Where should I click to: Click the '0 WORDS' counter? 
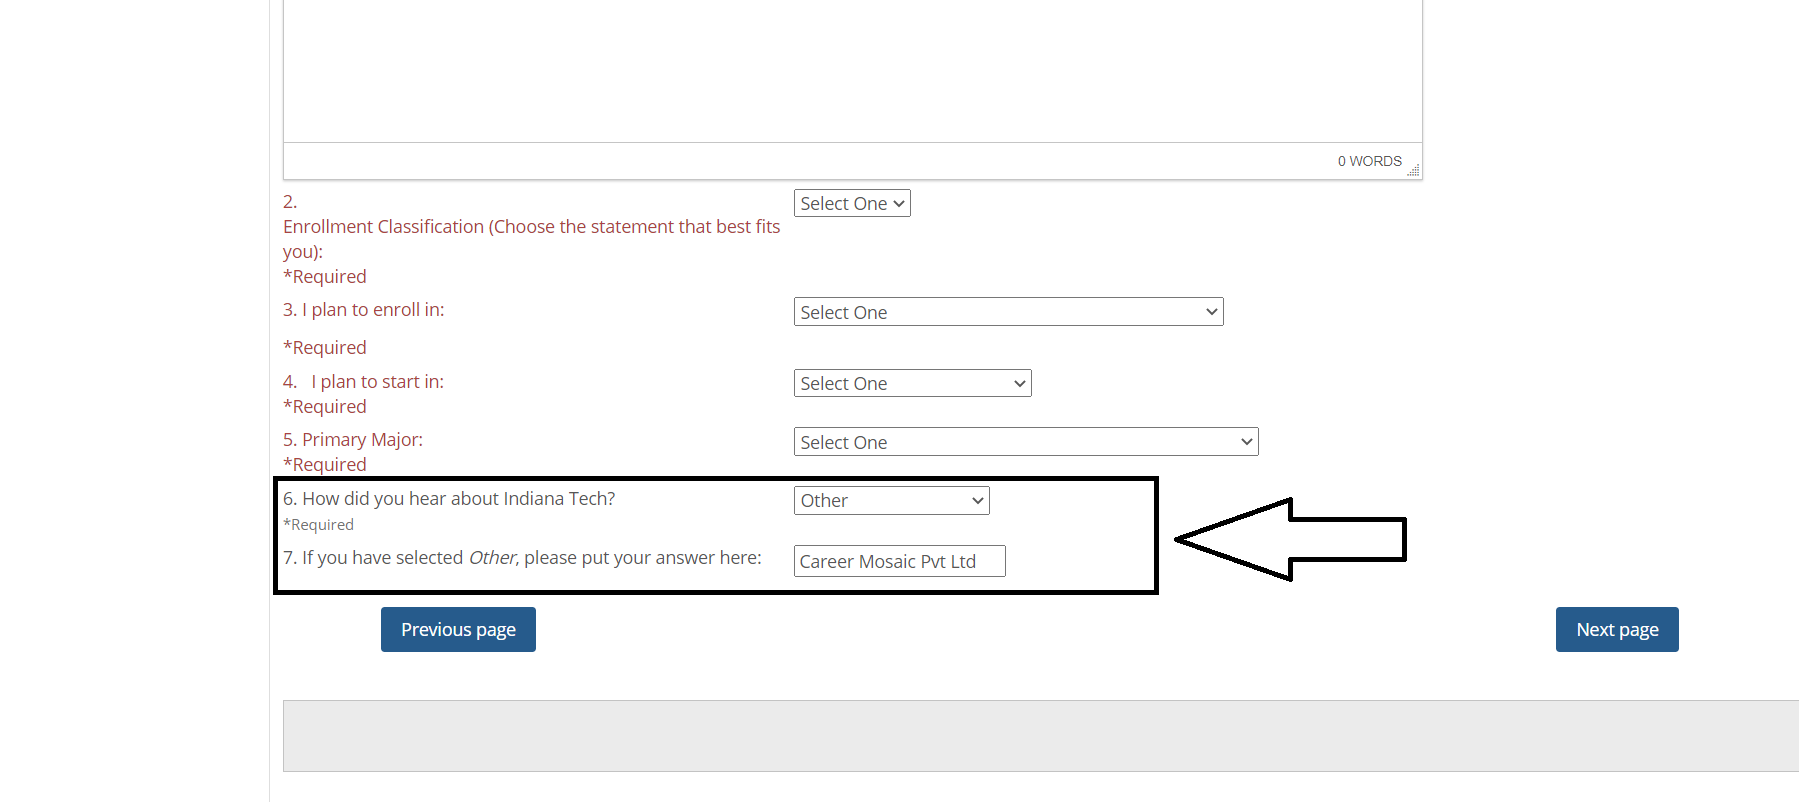[x=1369, y=161]
